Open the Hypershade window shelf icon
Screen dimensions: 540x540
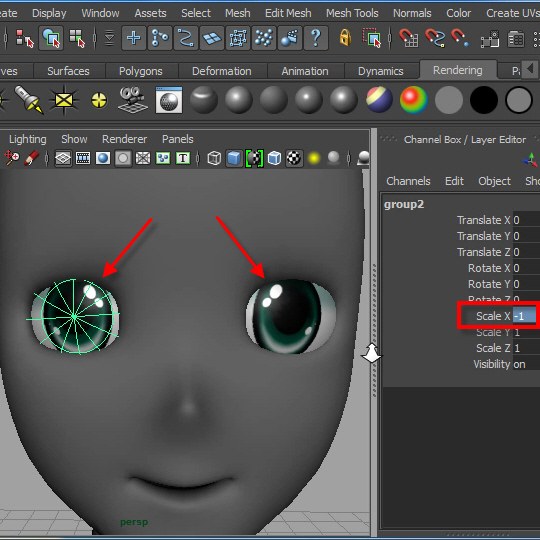pyautogui.click(x=169, y=100)
